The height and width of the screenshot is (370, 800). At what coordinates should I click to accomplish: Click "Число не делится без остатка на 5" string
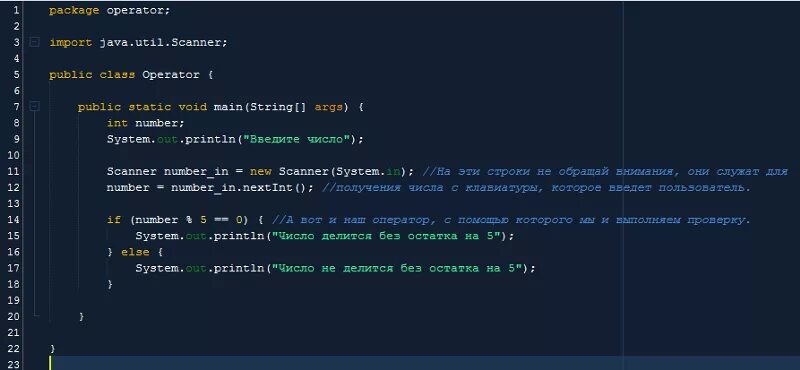[397, 268]
